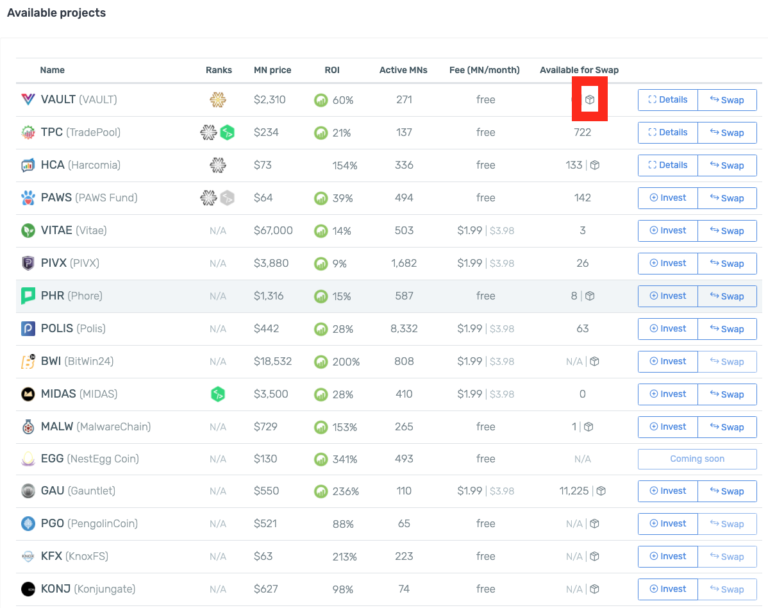Screen dimensions: 768x608
Task: Invest in the VITAE project
Action: 667,230
